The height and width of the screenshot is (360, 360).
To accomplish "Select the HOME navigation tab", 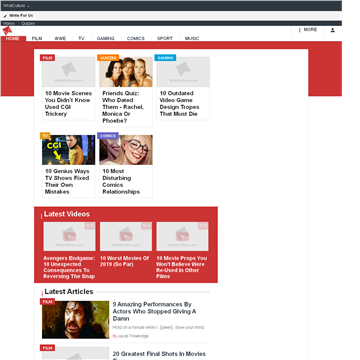I will pyautogui.click(x=13, y=38).
